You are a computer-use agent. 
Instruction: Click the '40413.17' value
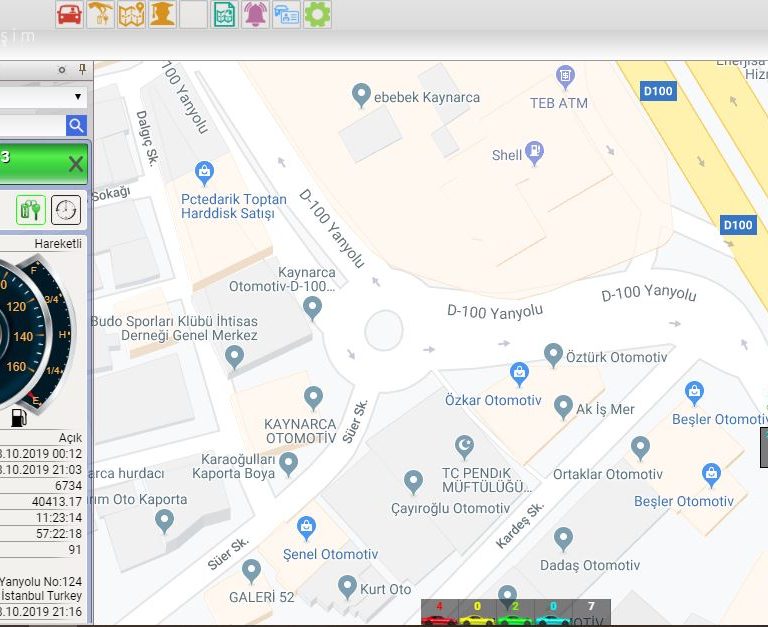(57, 502)
